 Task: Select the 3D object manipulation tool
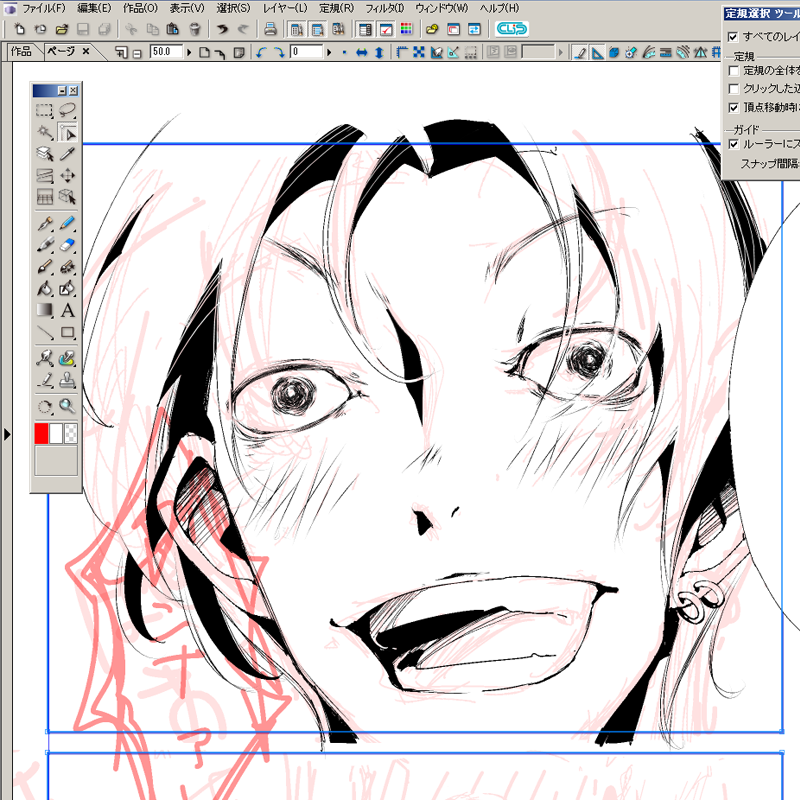[x=67, y=197]
